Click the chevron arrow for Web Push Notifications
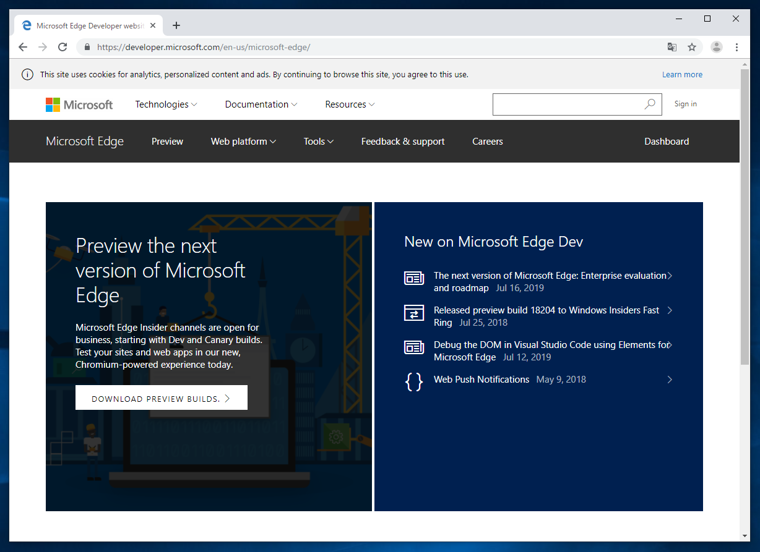 point(669,379)
